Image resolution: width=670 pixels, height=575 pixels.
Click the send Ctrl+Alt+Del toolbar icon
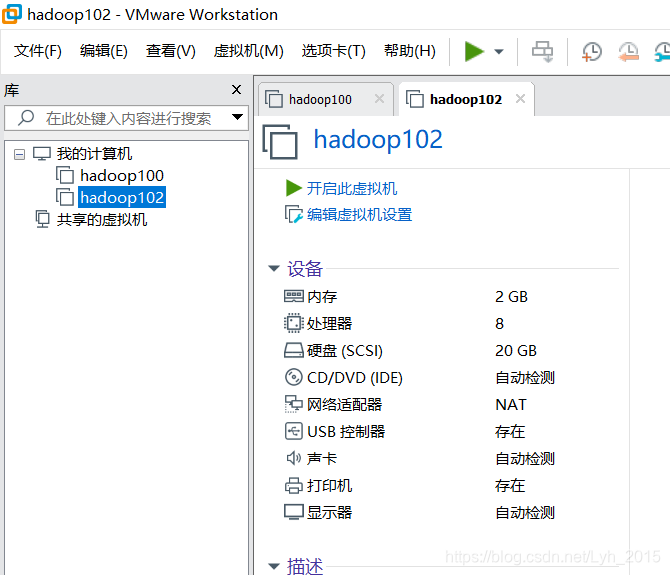click(x=543, y=52)
